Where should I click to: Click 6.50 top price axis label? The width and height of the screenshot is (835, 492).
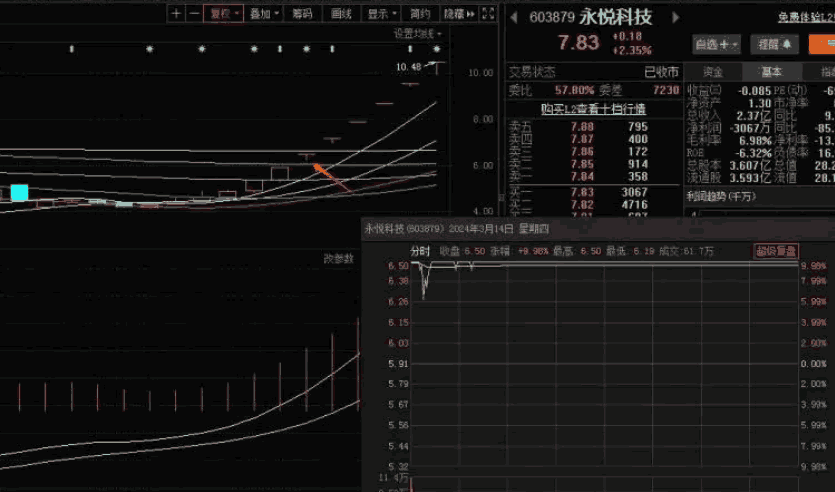(398, 266)
